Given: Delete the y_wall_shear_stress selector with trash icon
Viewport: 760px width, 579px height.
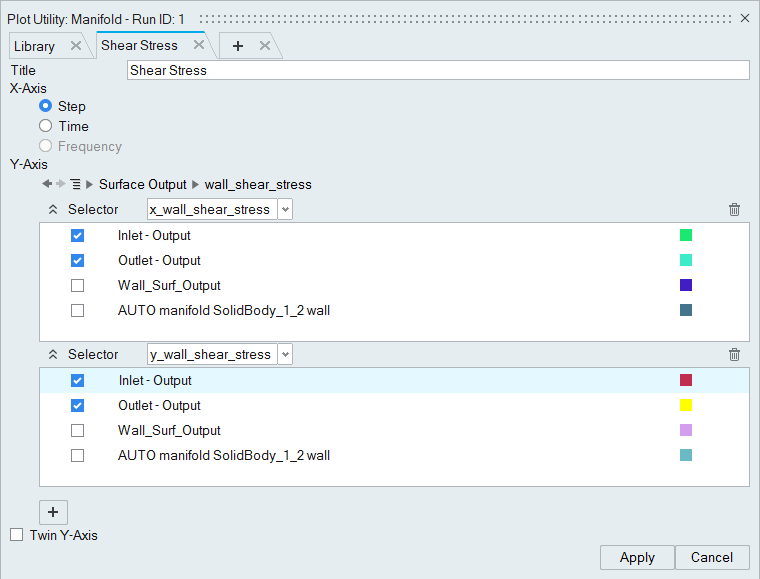Looking at the screenshot, I should click(735, 355).
